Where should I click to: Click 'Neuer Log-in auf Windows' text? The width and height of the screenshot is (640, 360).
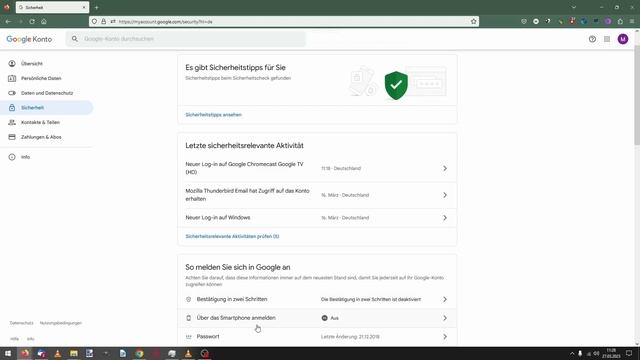(218, 218)
